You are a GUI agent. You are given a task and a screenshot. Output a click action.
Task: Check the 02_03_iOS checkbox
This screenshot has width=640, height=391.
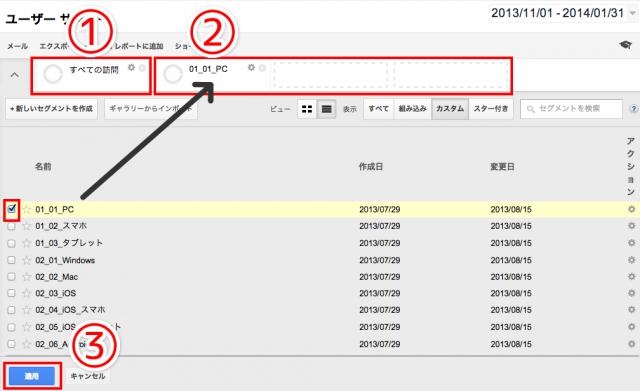point(11,293)
